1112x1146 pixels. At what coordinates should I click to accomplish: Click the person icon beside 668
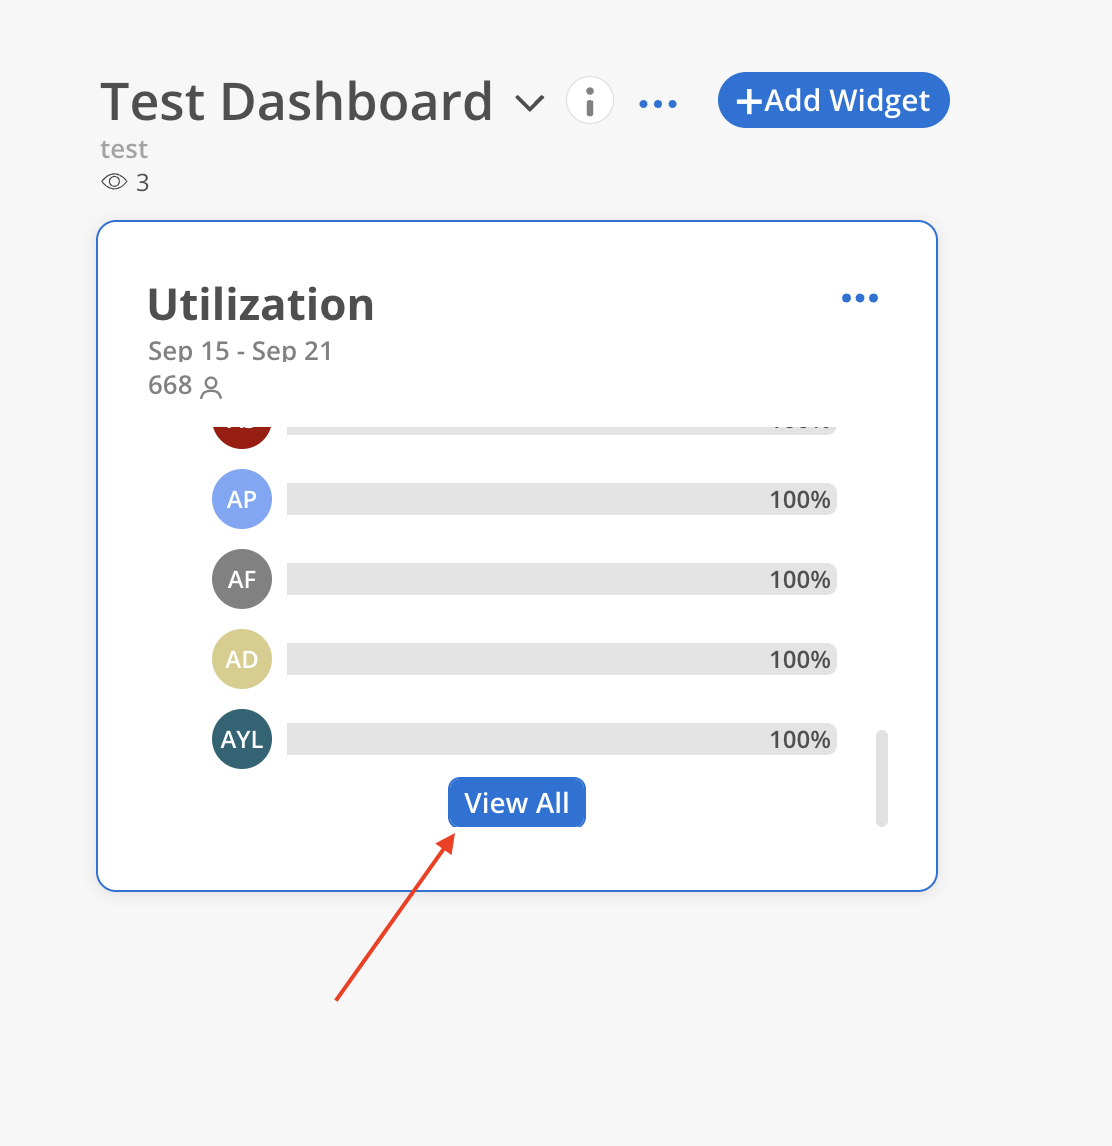[211, 387]
